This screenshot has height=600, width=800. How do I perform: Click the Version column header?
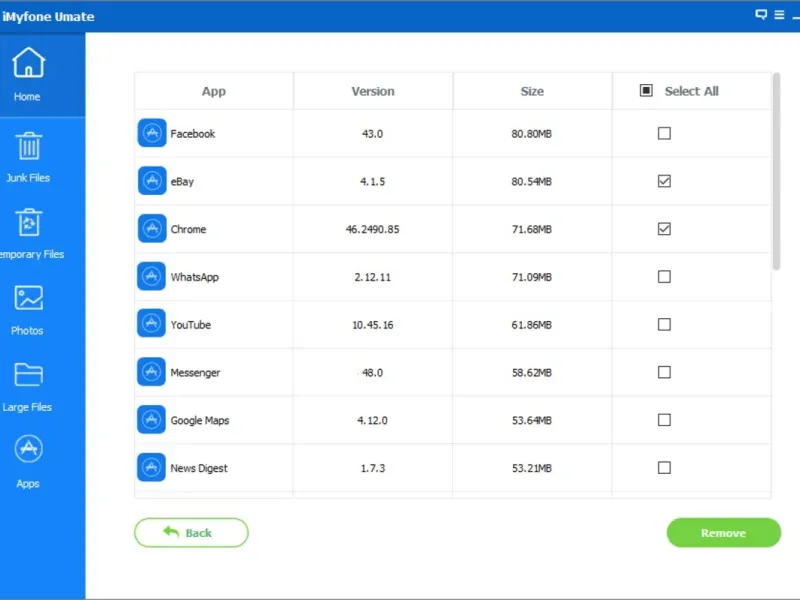click(373, 91)
